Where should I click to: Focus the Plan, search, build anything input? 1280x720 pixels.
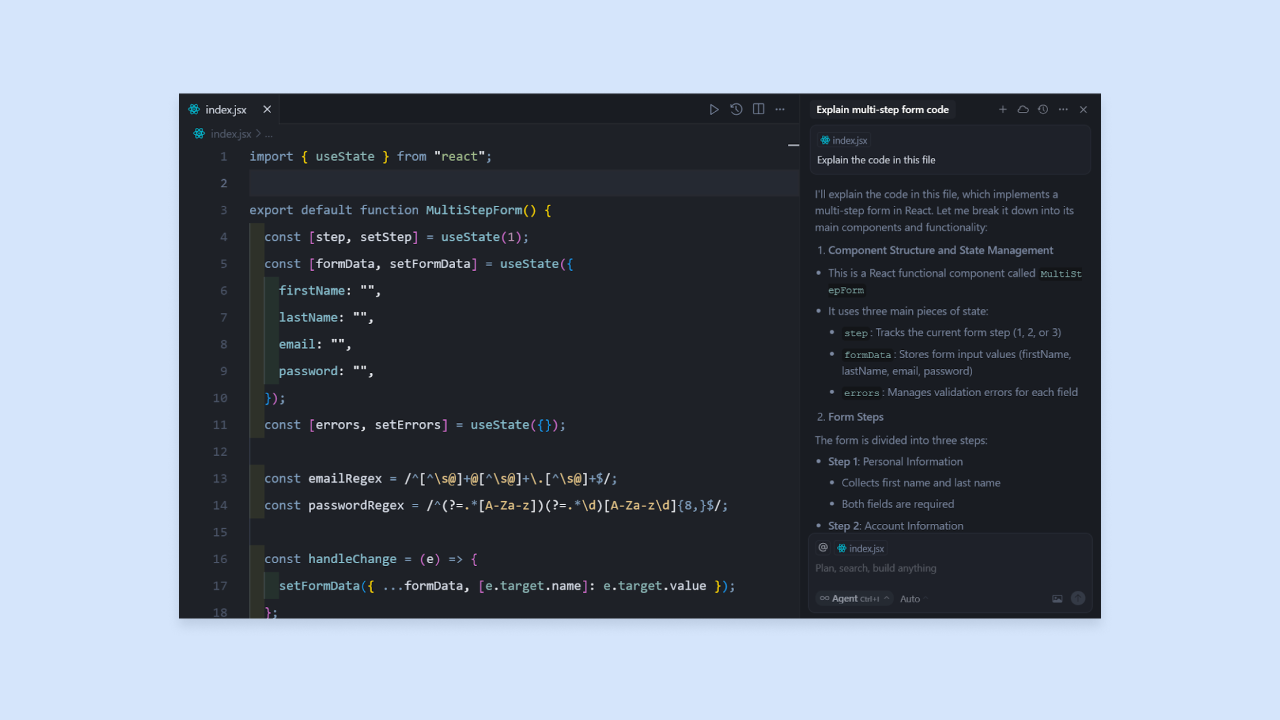click(950, 568)
